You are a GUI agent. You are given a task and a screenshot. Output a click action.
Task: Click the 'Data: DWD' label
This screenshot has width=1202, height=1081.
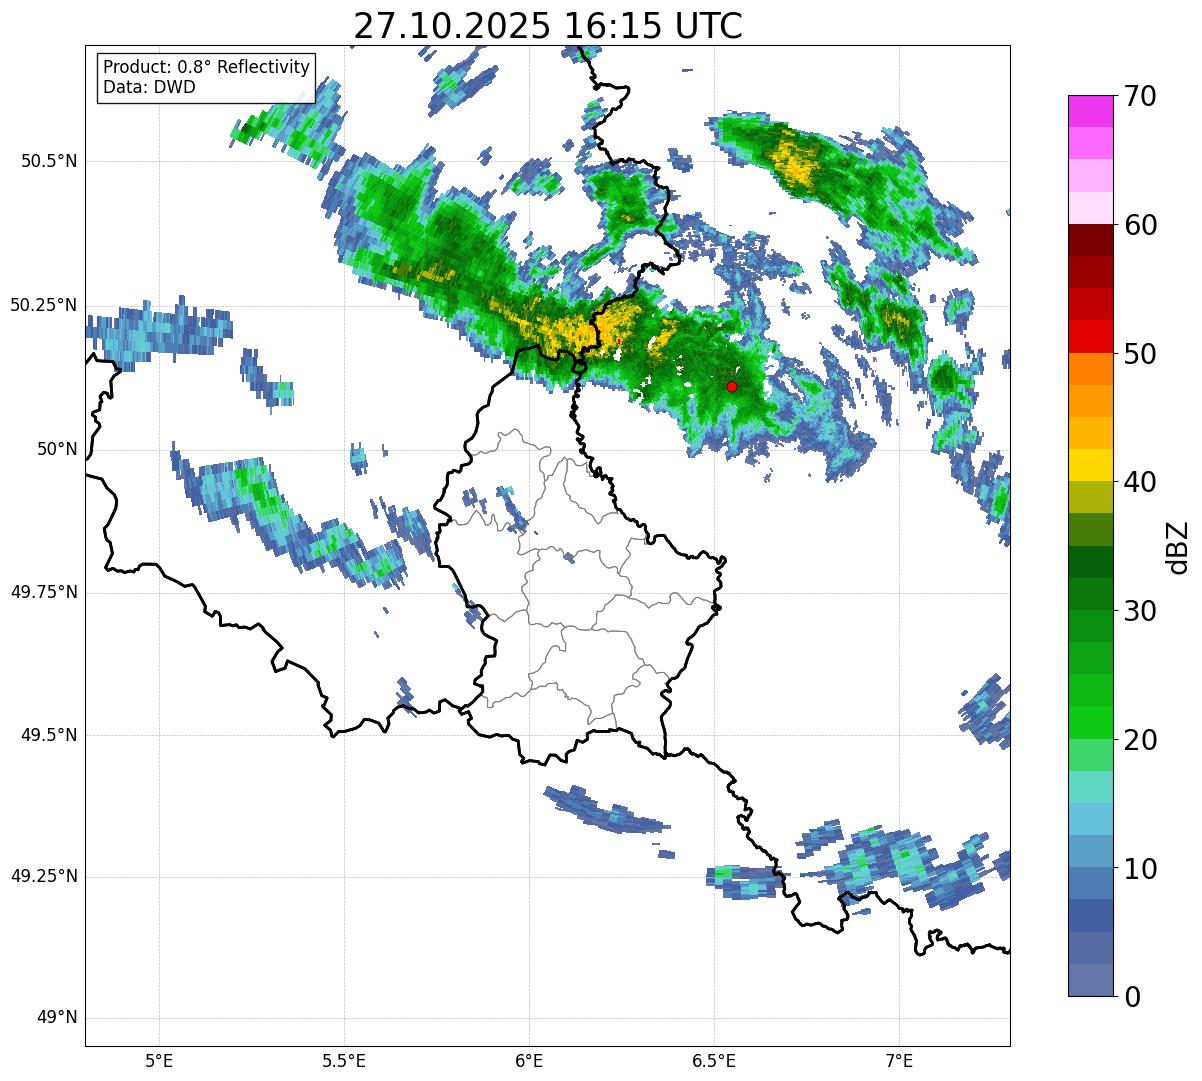[x=149, y=87]
